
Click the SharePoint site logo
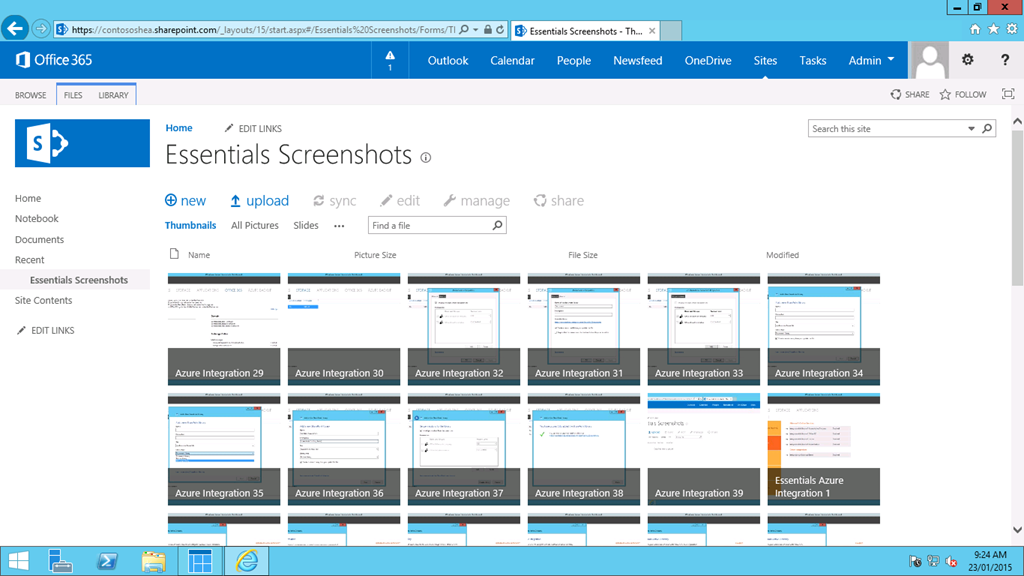(x=69, y=143)
